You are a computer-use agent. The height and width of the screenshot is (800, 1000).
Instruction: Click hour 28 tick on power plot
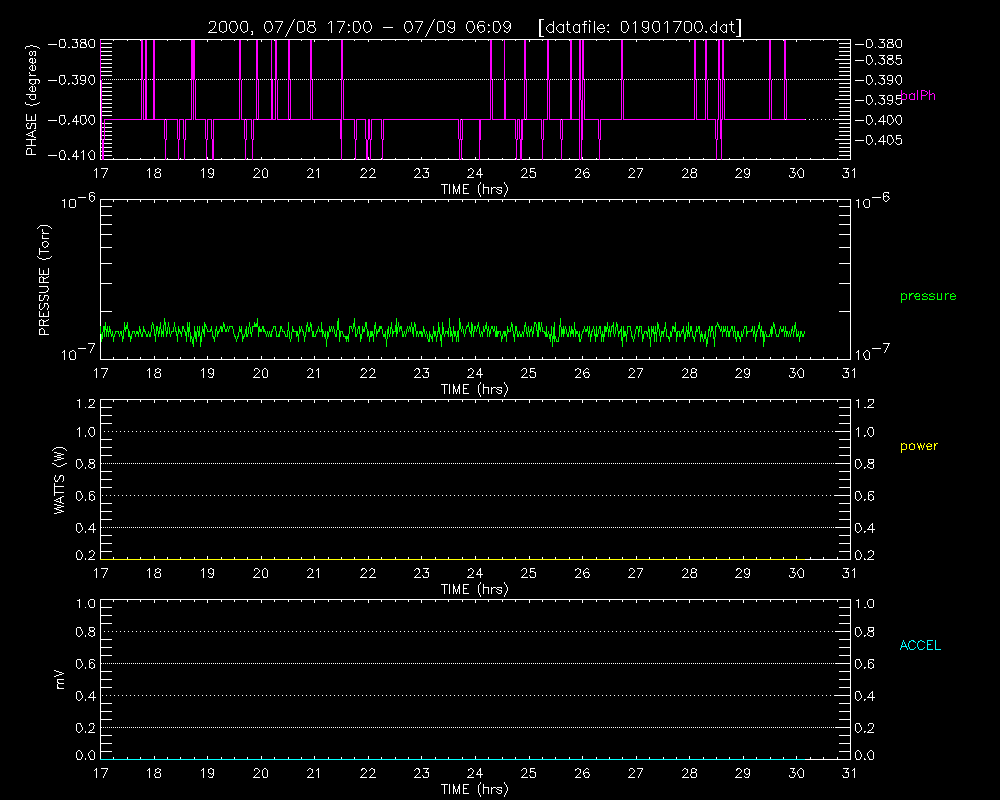(x=689, y=573)
